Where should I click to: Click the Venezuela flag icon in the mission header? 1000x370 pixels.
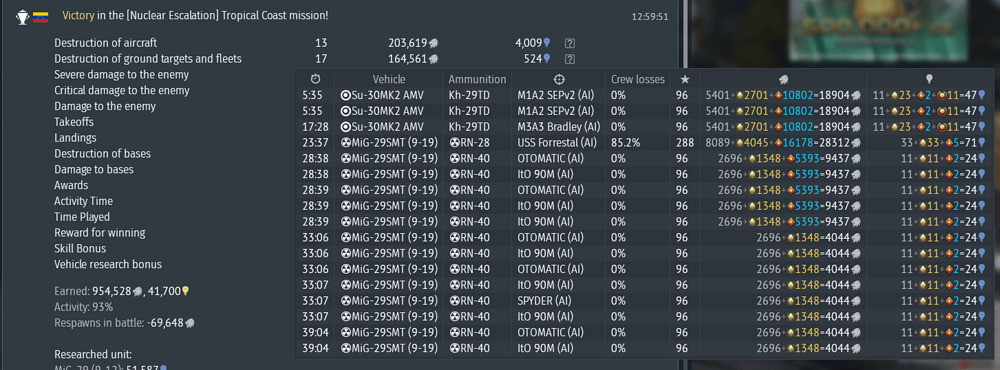click(41, 17)
